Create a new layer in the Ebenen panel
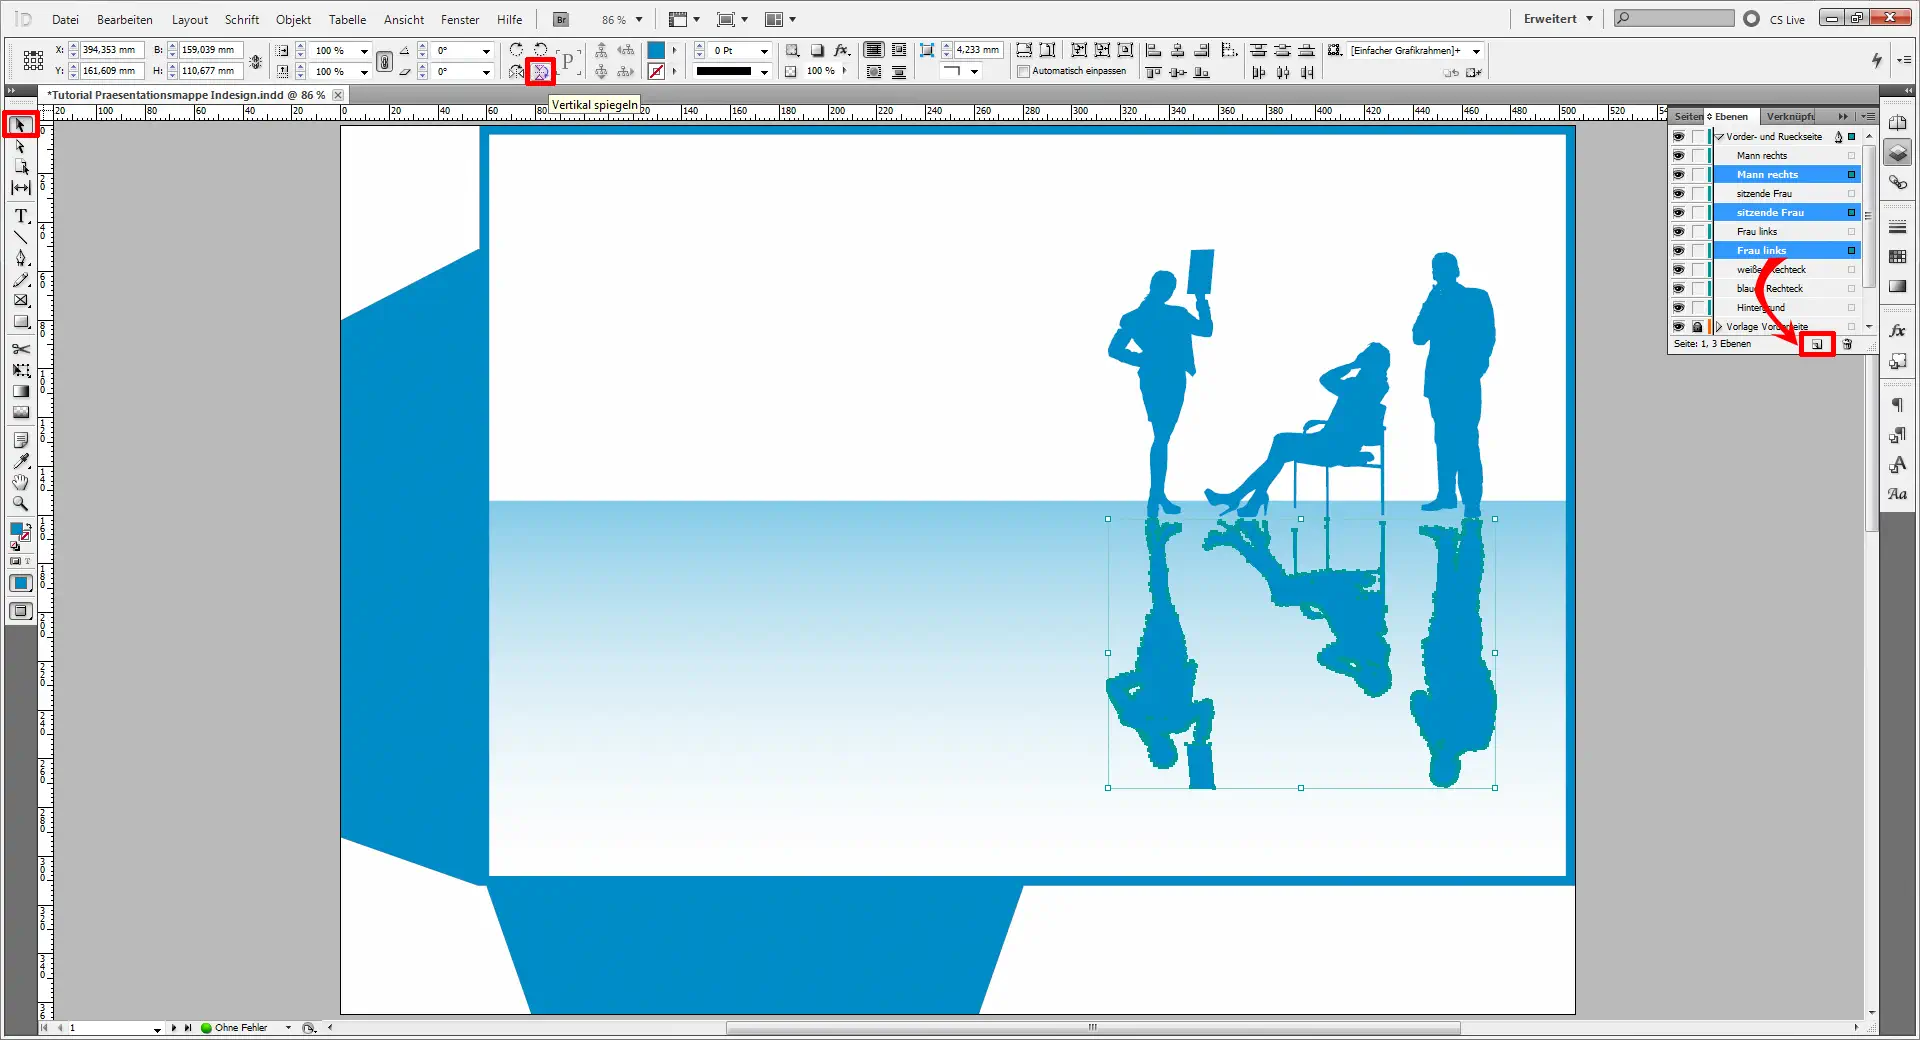 tap(1817, 344)
